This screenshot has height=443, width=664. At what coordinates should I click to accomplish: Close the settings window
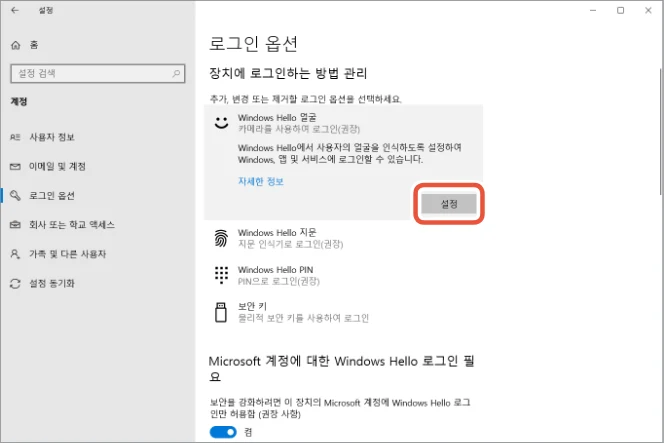tap(648, 10)
